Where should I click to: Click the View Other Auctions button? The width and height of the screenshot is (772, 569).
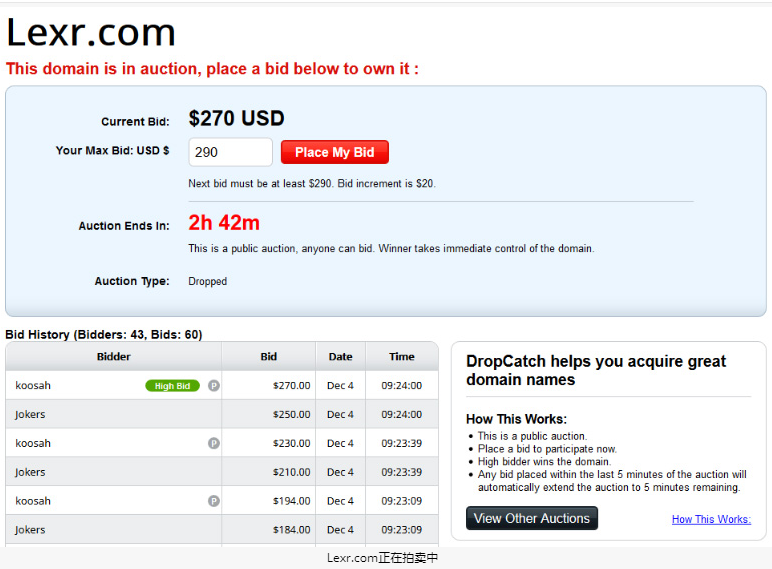pos(532,518)
